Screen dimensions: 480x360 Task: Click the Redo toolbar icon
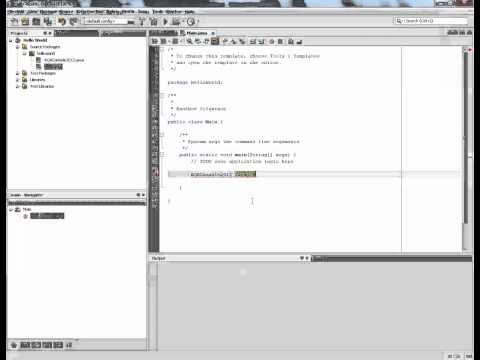point(73,22)
